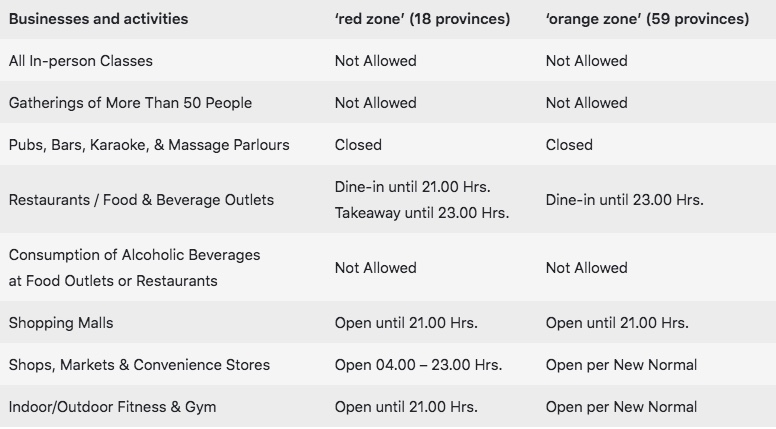Click 'Shops, Markets & Convenience Stores' label
776x429 pixels.
(139, 365)
